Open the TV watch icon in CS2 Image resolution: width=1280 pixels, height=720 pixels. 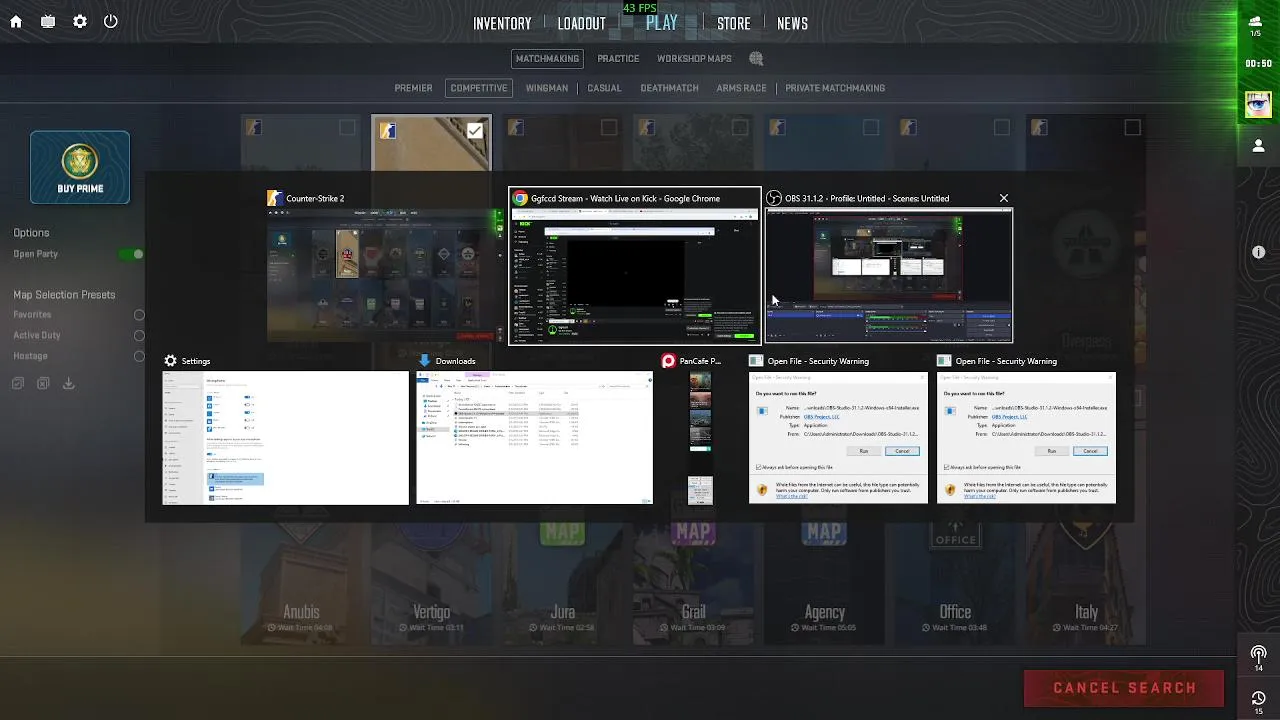click(x=48, y=21)
